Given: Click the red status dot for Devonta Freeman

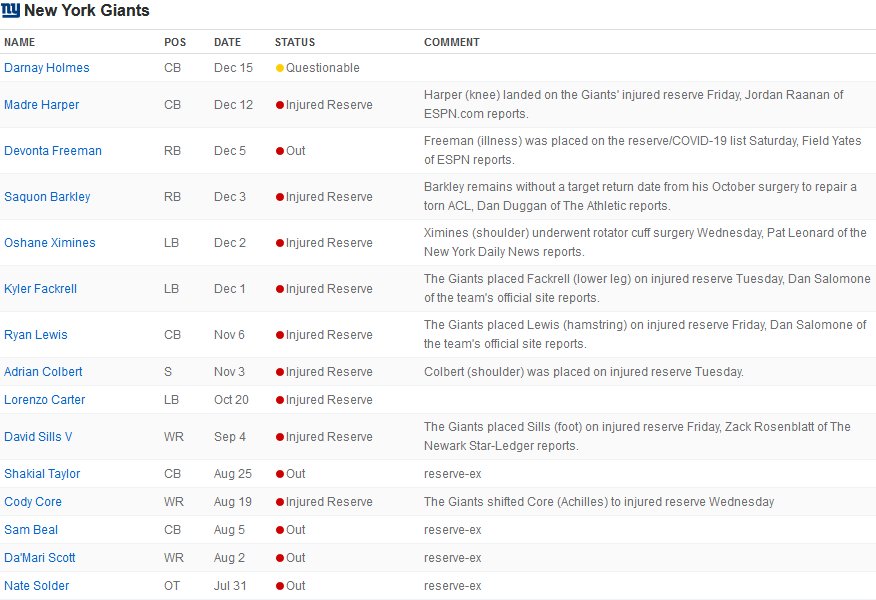Looking at the screenshot, I should coord(280,151).
